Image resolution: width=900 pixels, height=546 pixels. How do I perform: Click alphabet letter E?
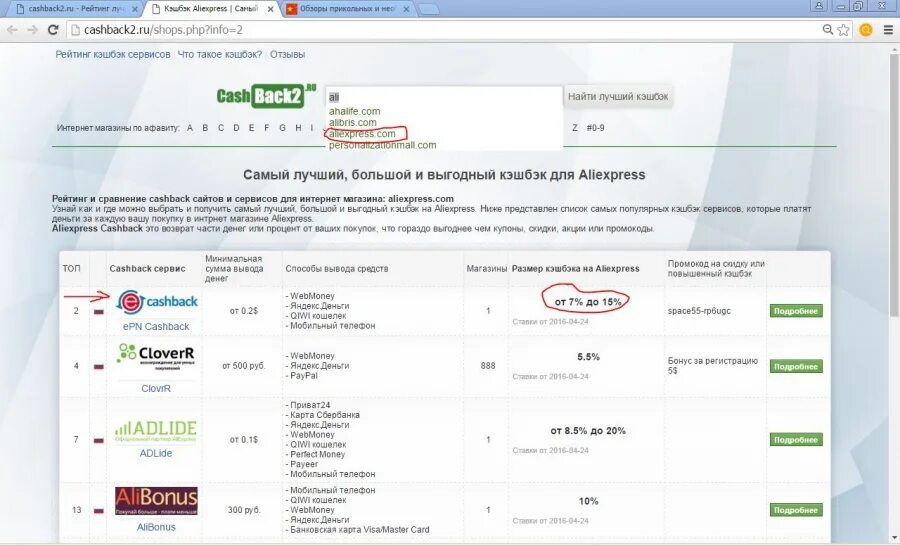click(x=251, y=128)
